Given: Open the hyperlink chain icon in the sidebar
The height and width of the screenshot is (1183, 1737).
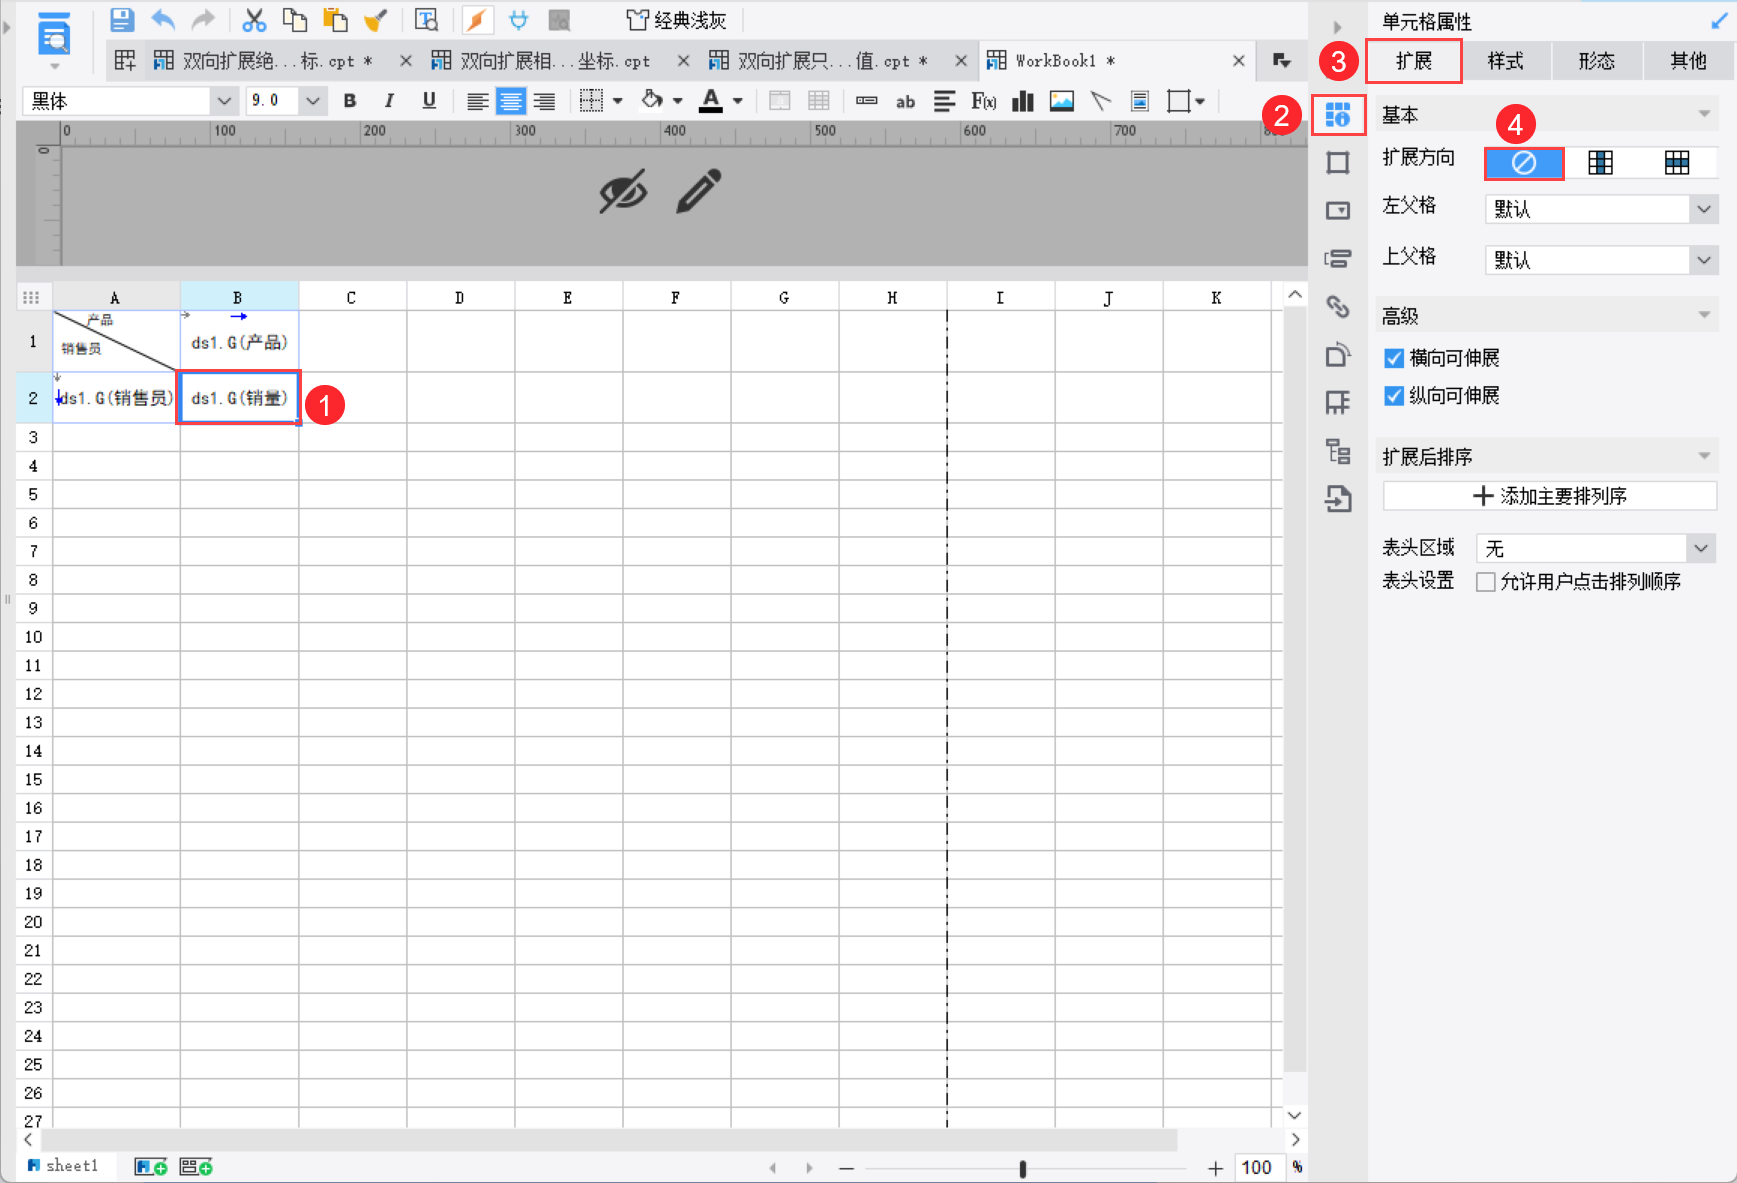Looking at the screenshot, I should [x=1338, y=306].
